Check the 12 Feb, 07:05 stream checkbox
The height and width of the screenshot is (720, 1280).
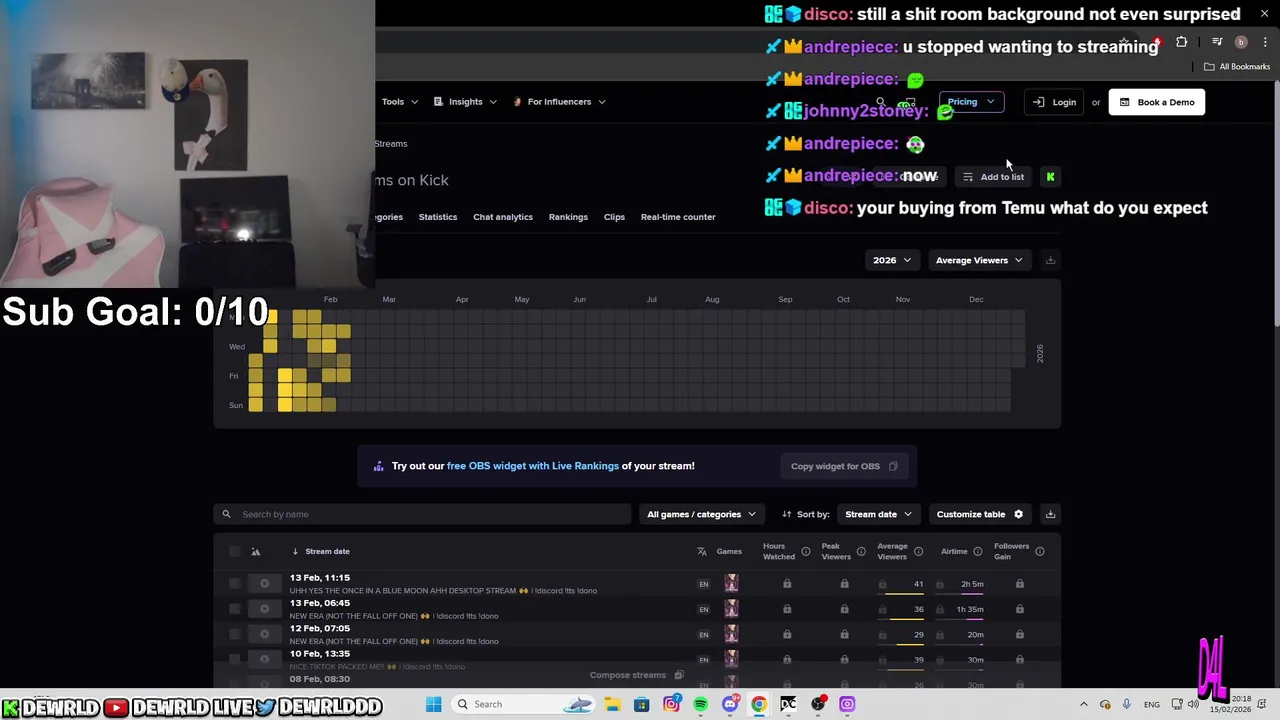pyautogui.click(x=235, y=634)
